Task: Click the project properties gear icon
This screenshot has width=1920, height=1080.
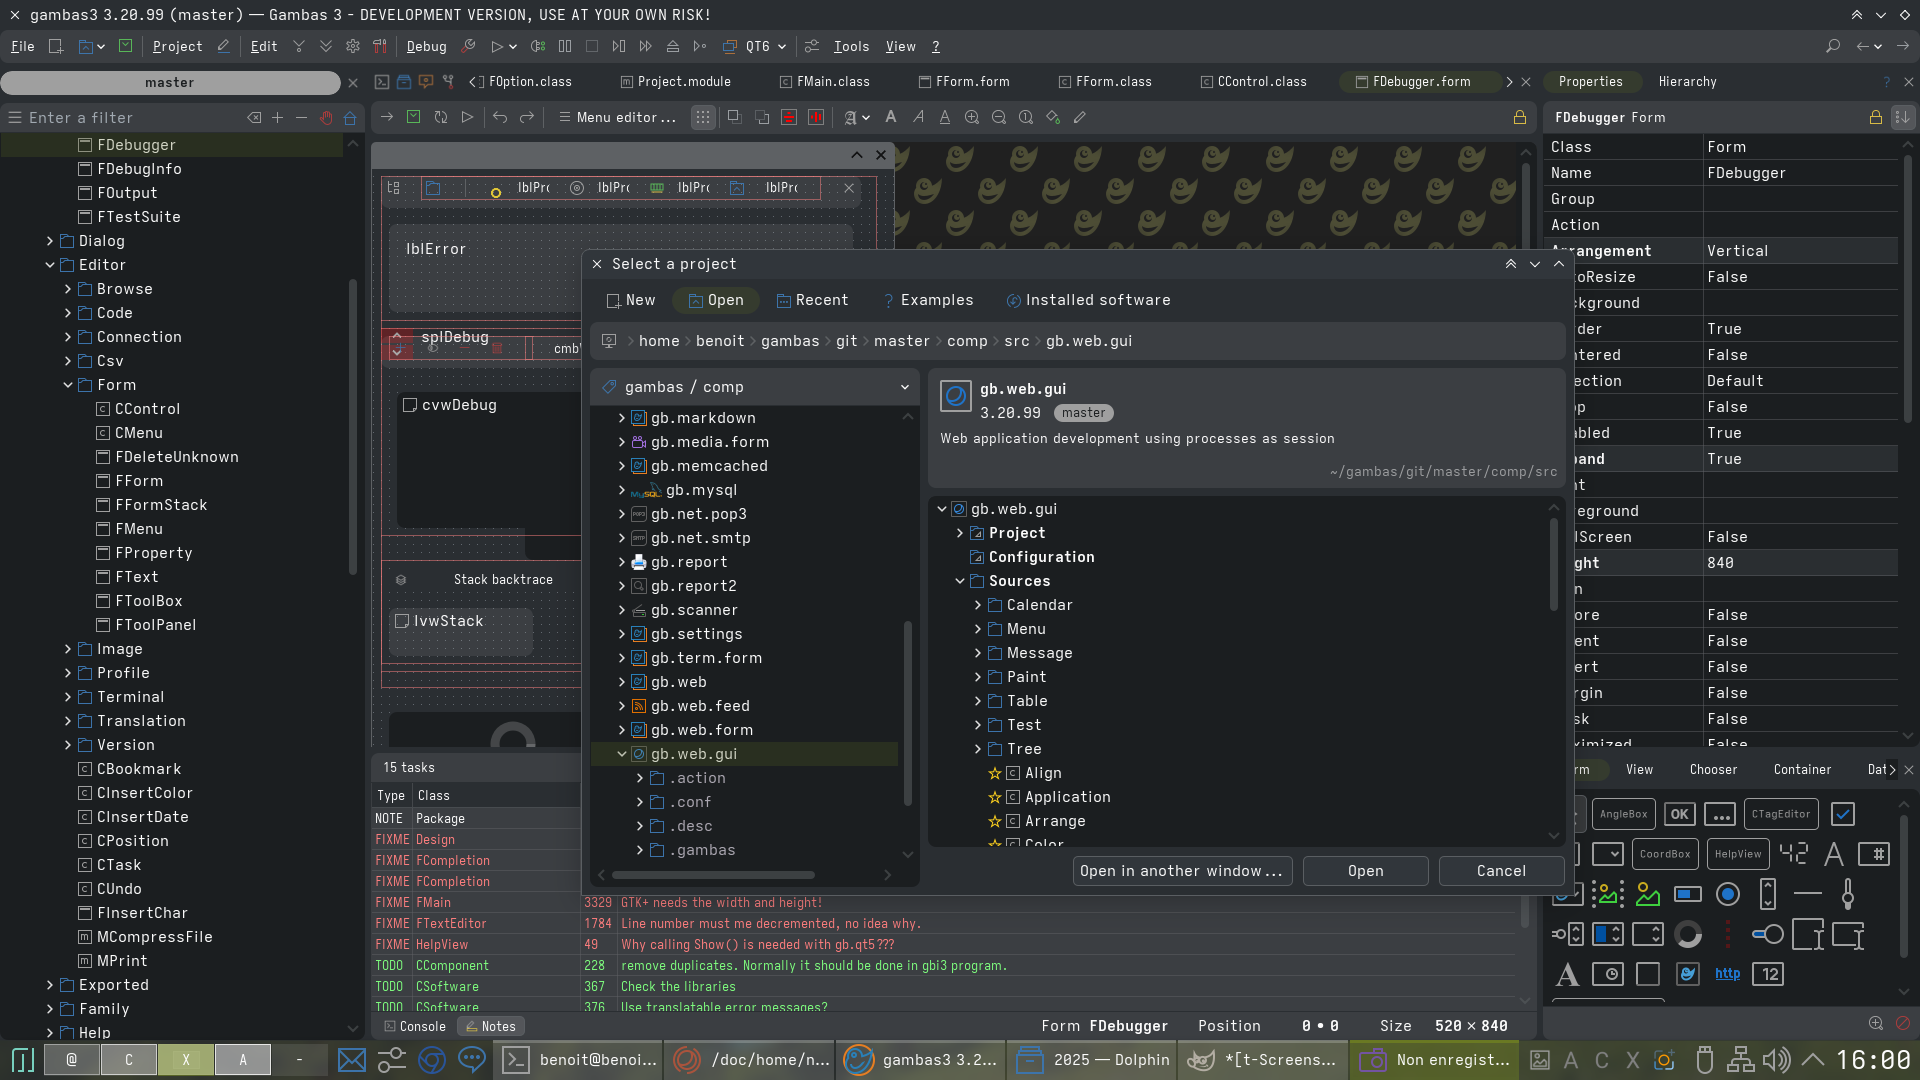Action: [353, 47]
